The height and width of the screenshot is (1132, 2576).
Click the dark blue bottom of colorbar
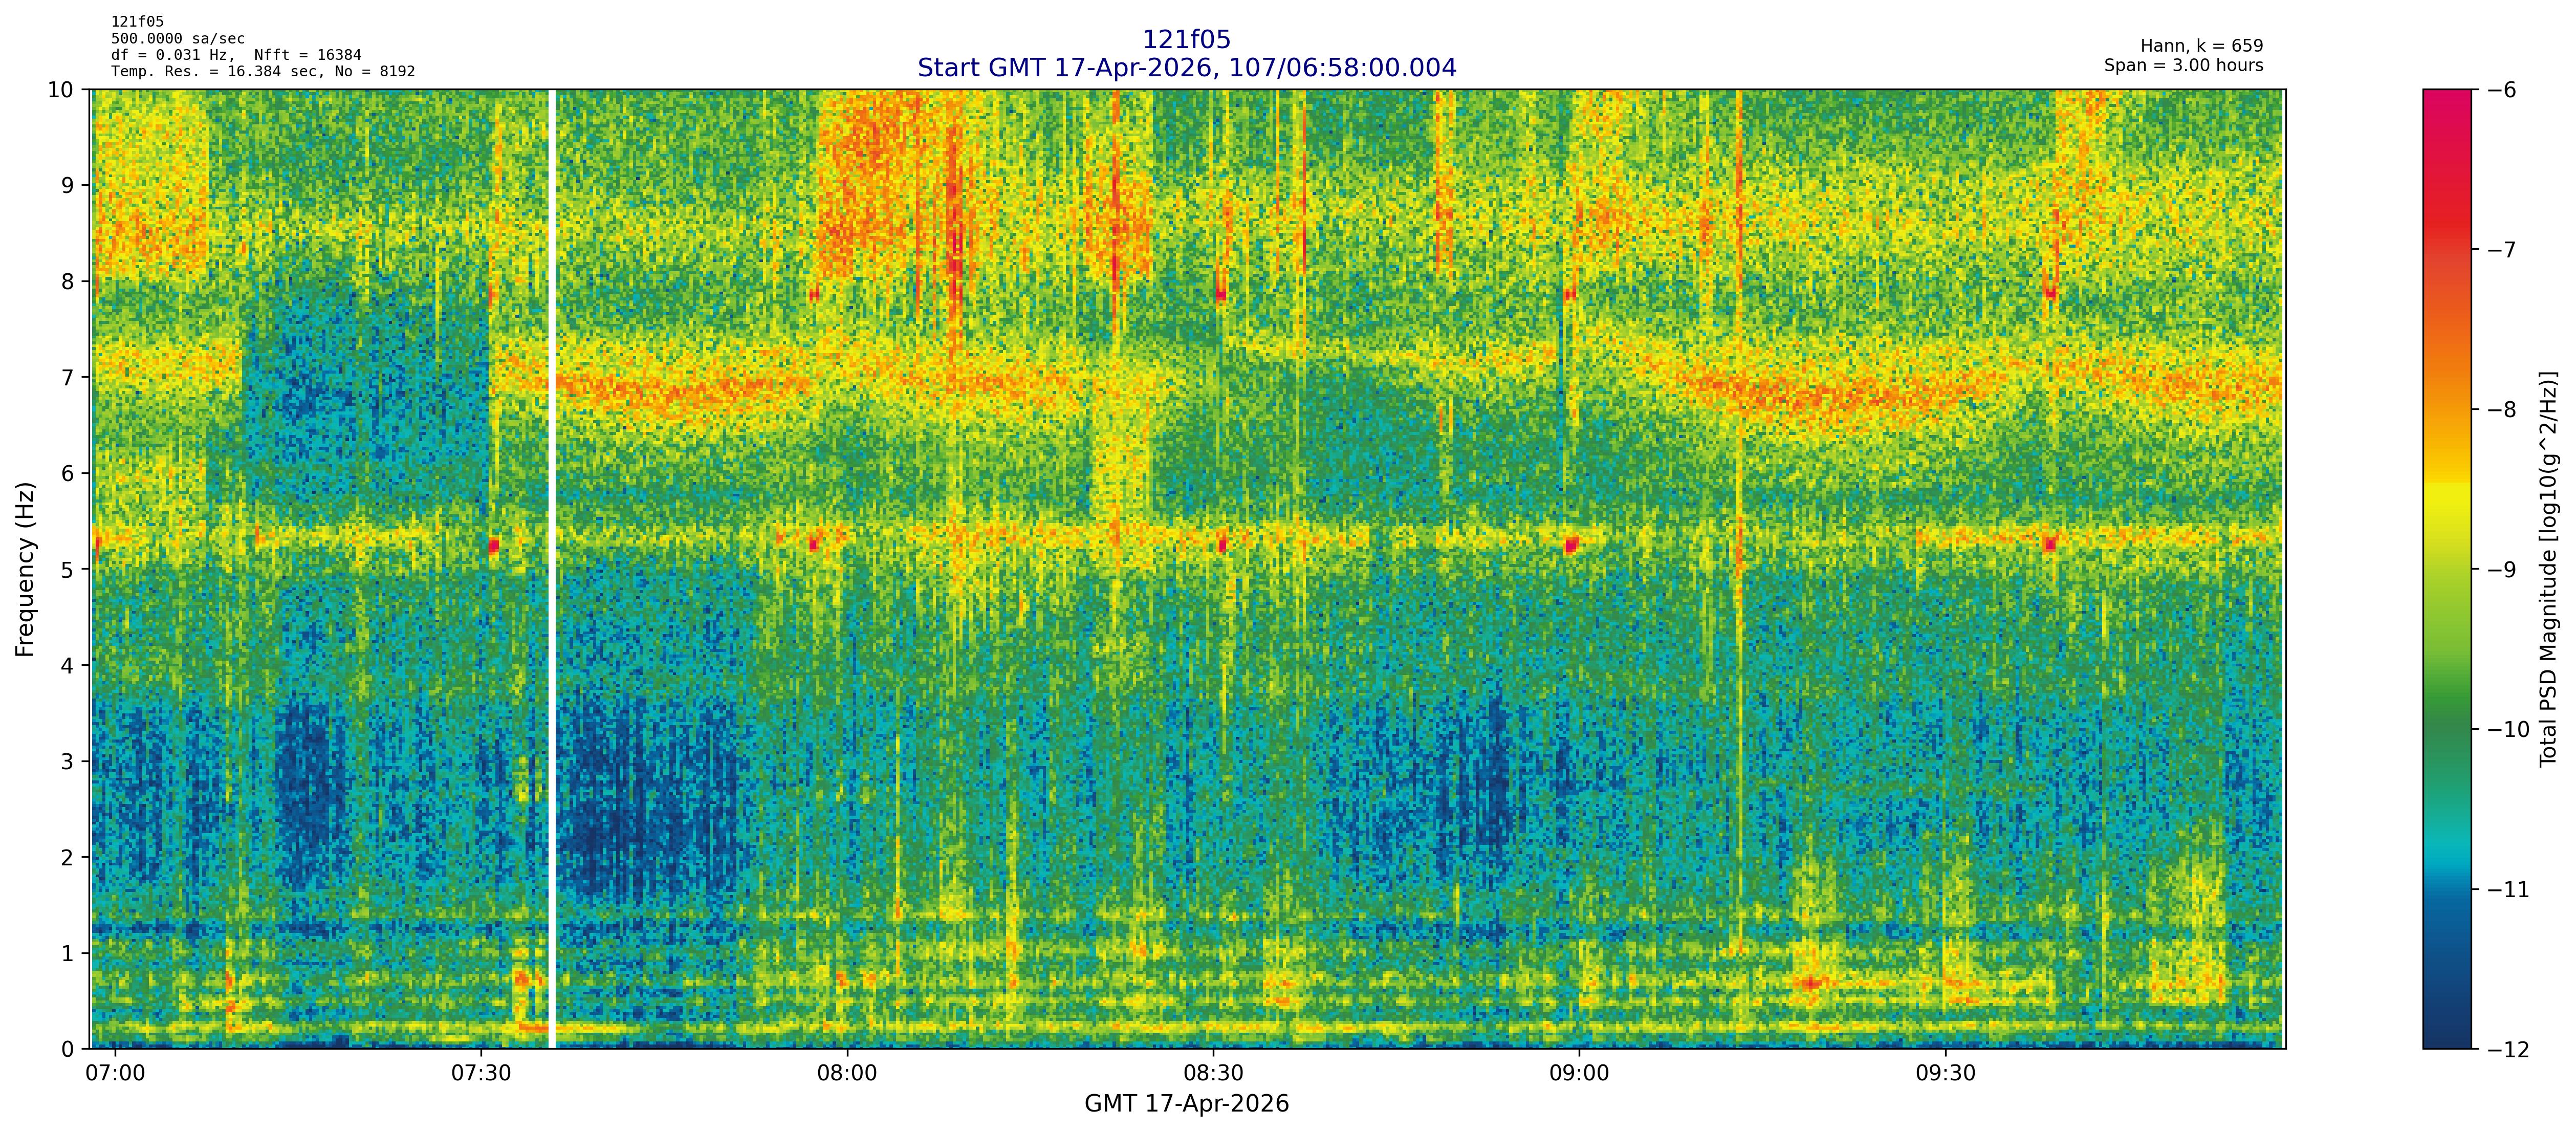tap(2446, 1030)
